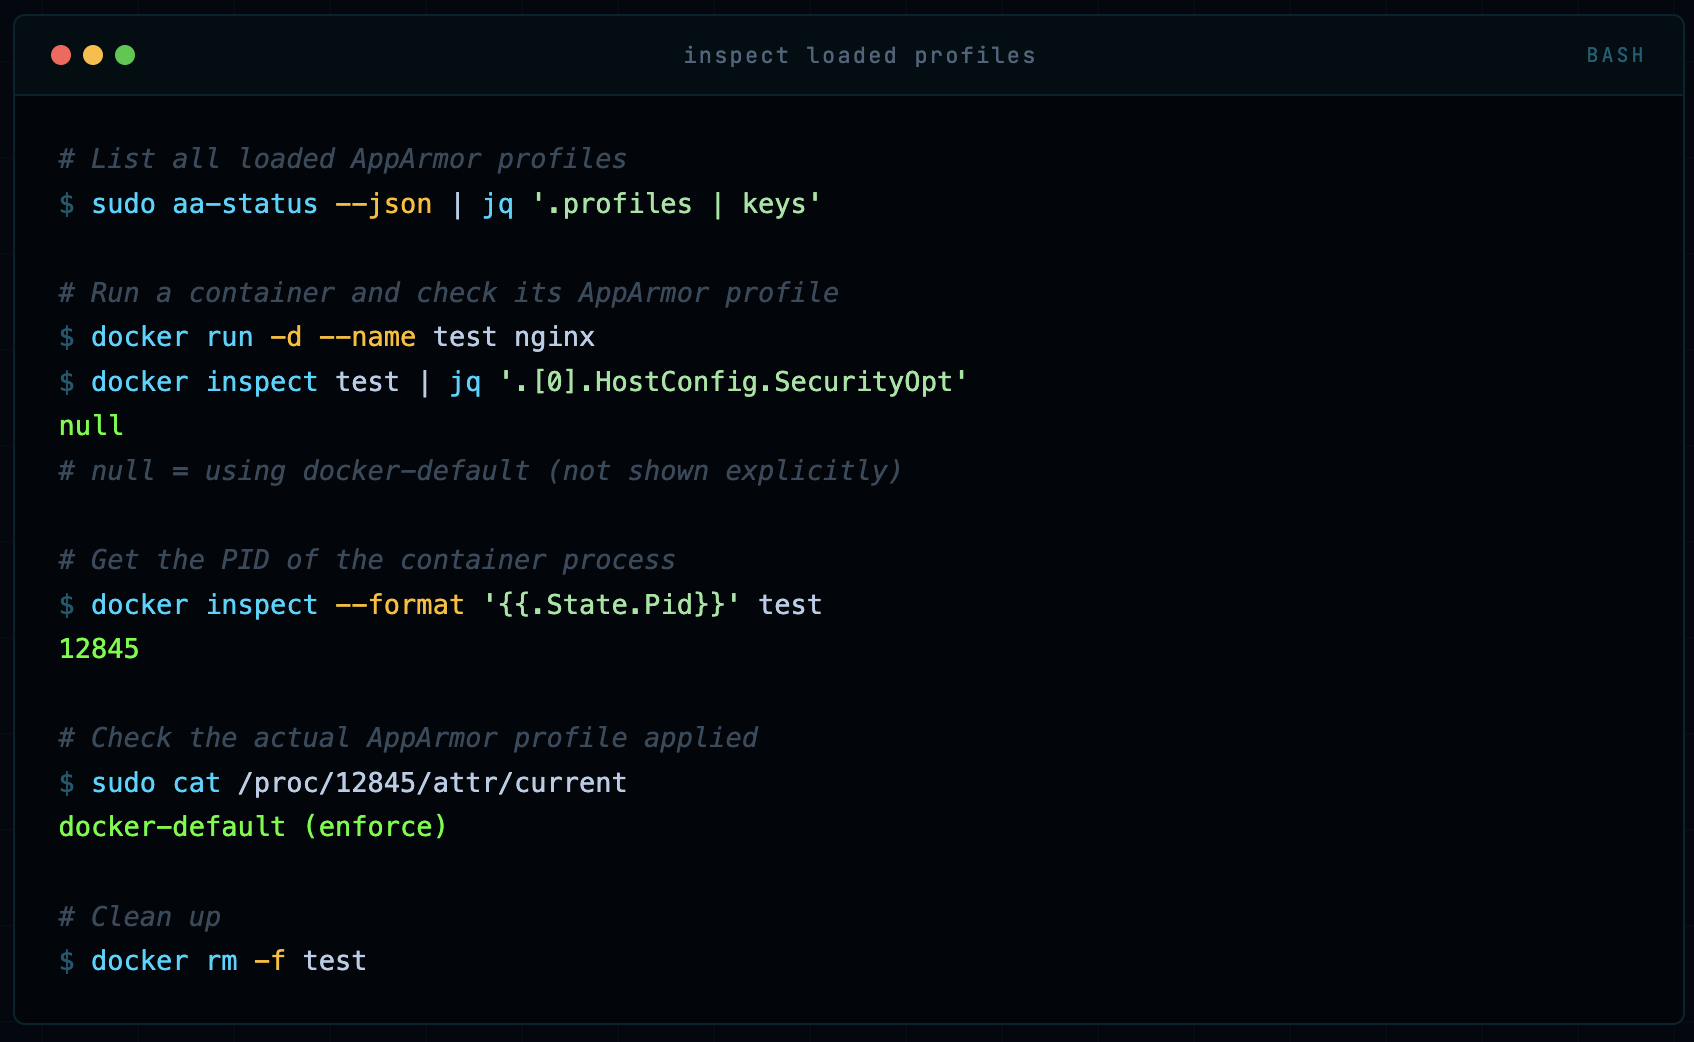Click the PID output '12845'
The height and width of the screenshot is (1042, 1694).
99,649
